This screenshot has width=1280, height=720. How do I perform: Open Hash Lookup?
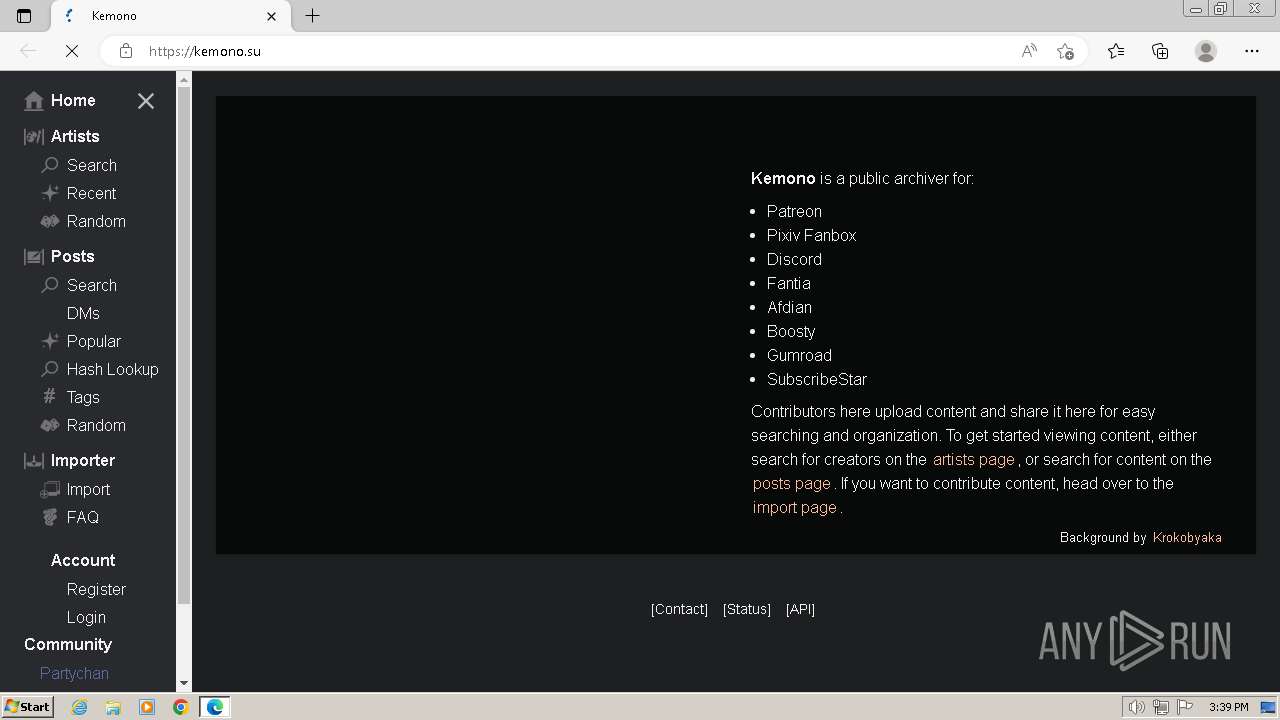pos(113,369)
